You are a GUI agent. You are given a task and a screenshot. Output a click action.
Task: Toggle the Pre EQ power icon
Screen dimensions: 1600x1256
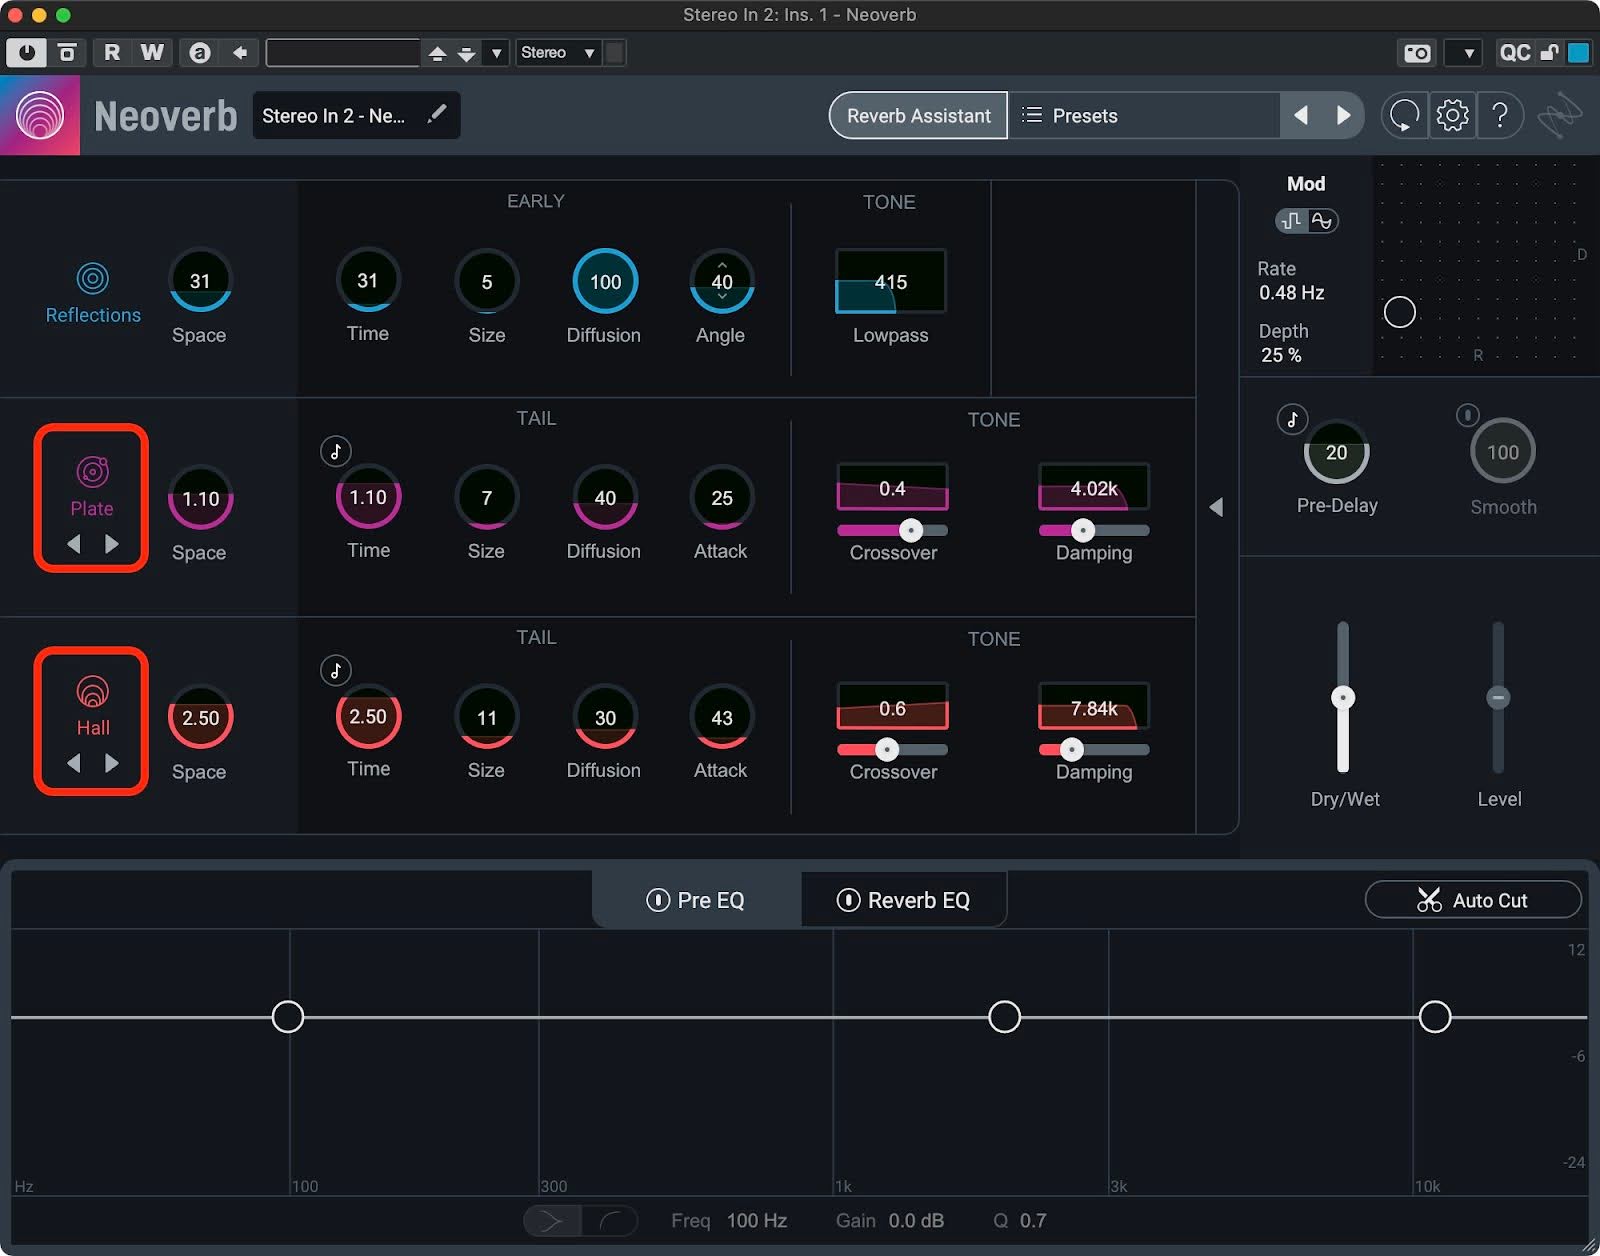[658, 900]
